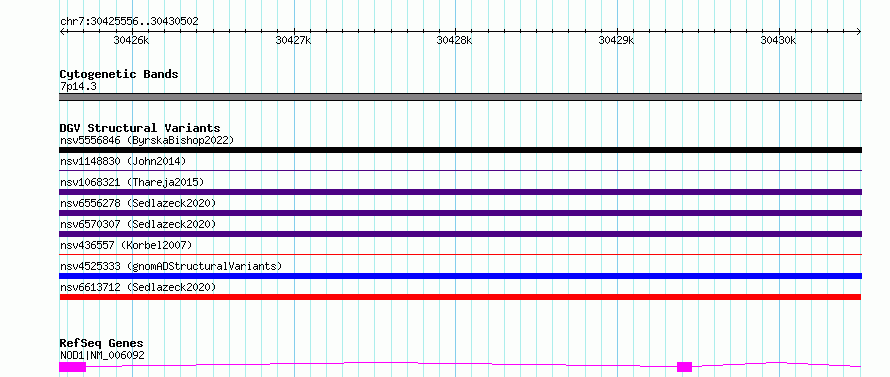This screenshot has height=377, width=890.
Task: Open variant label nsv5556846 (ByrskaBishop2022)
Action: tap(147, 140)
